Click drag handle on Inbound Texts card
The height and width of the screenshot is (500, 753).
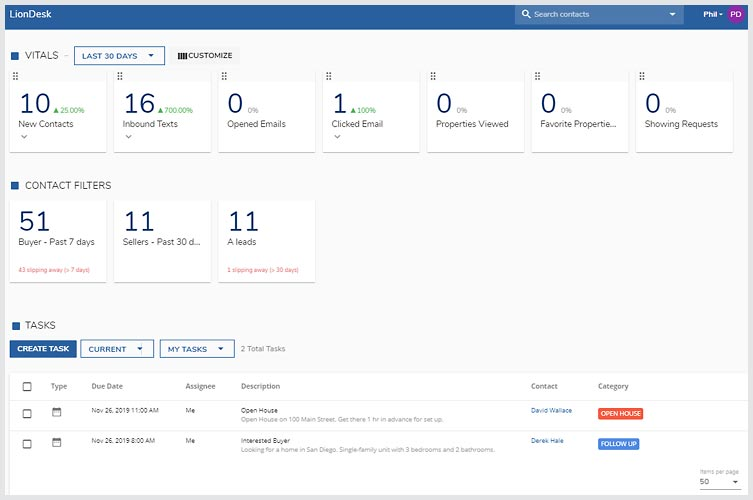[119, 76]
